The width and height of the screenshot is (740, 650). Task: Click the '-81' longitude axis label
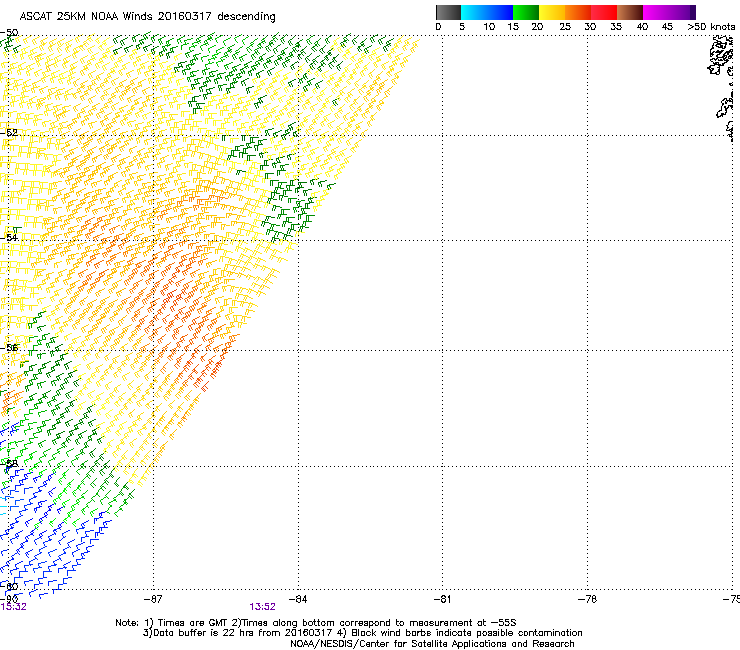point(442,599)
